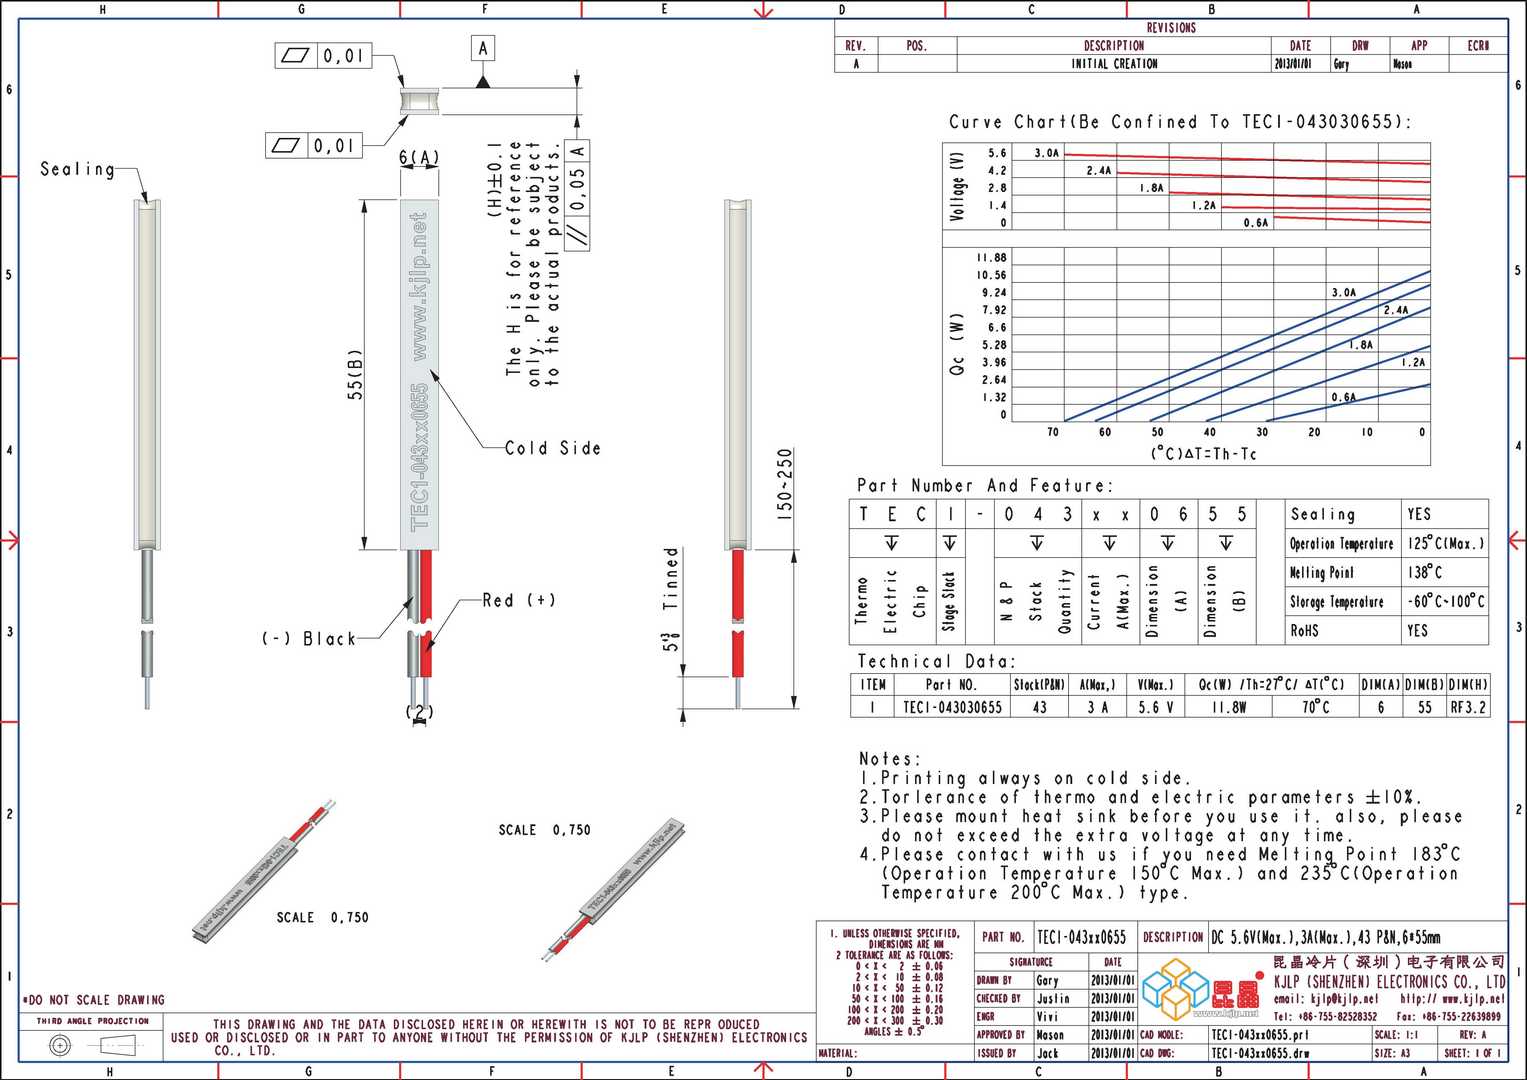Viewport: 1527px width, 1080px height.
Task: Click the 'SIZE: A3' cell
Action: (x=1405, y=1053)
